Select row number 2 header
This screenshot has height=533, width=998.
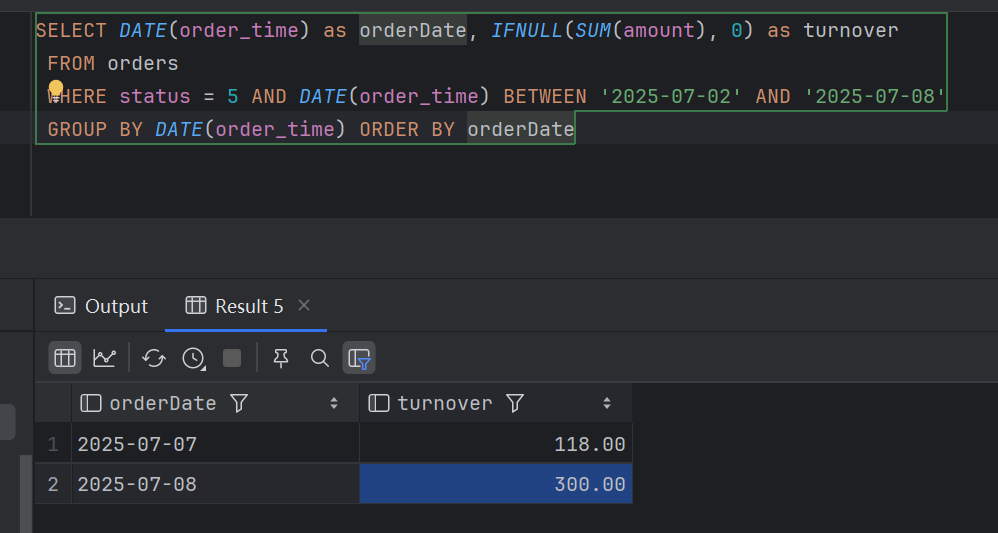click(53, 485)
